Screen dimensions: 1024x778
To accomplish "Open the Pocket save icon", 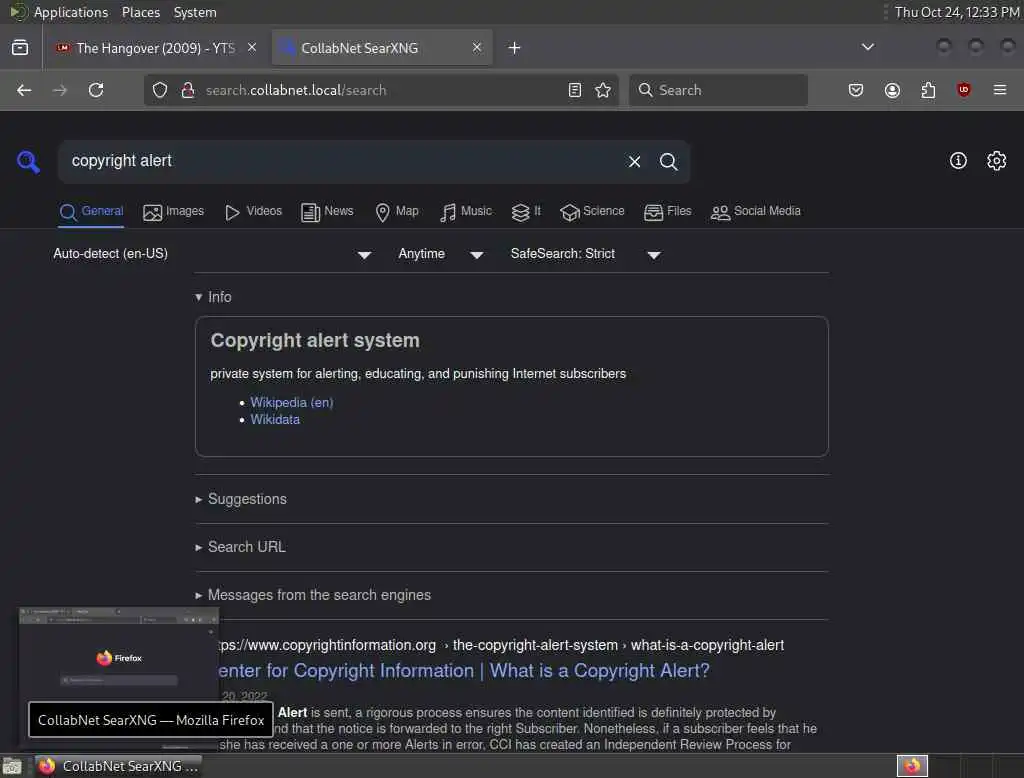I will (856, 90).
